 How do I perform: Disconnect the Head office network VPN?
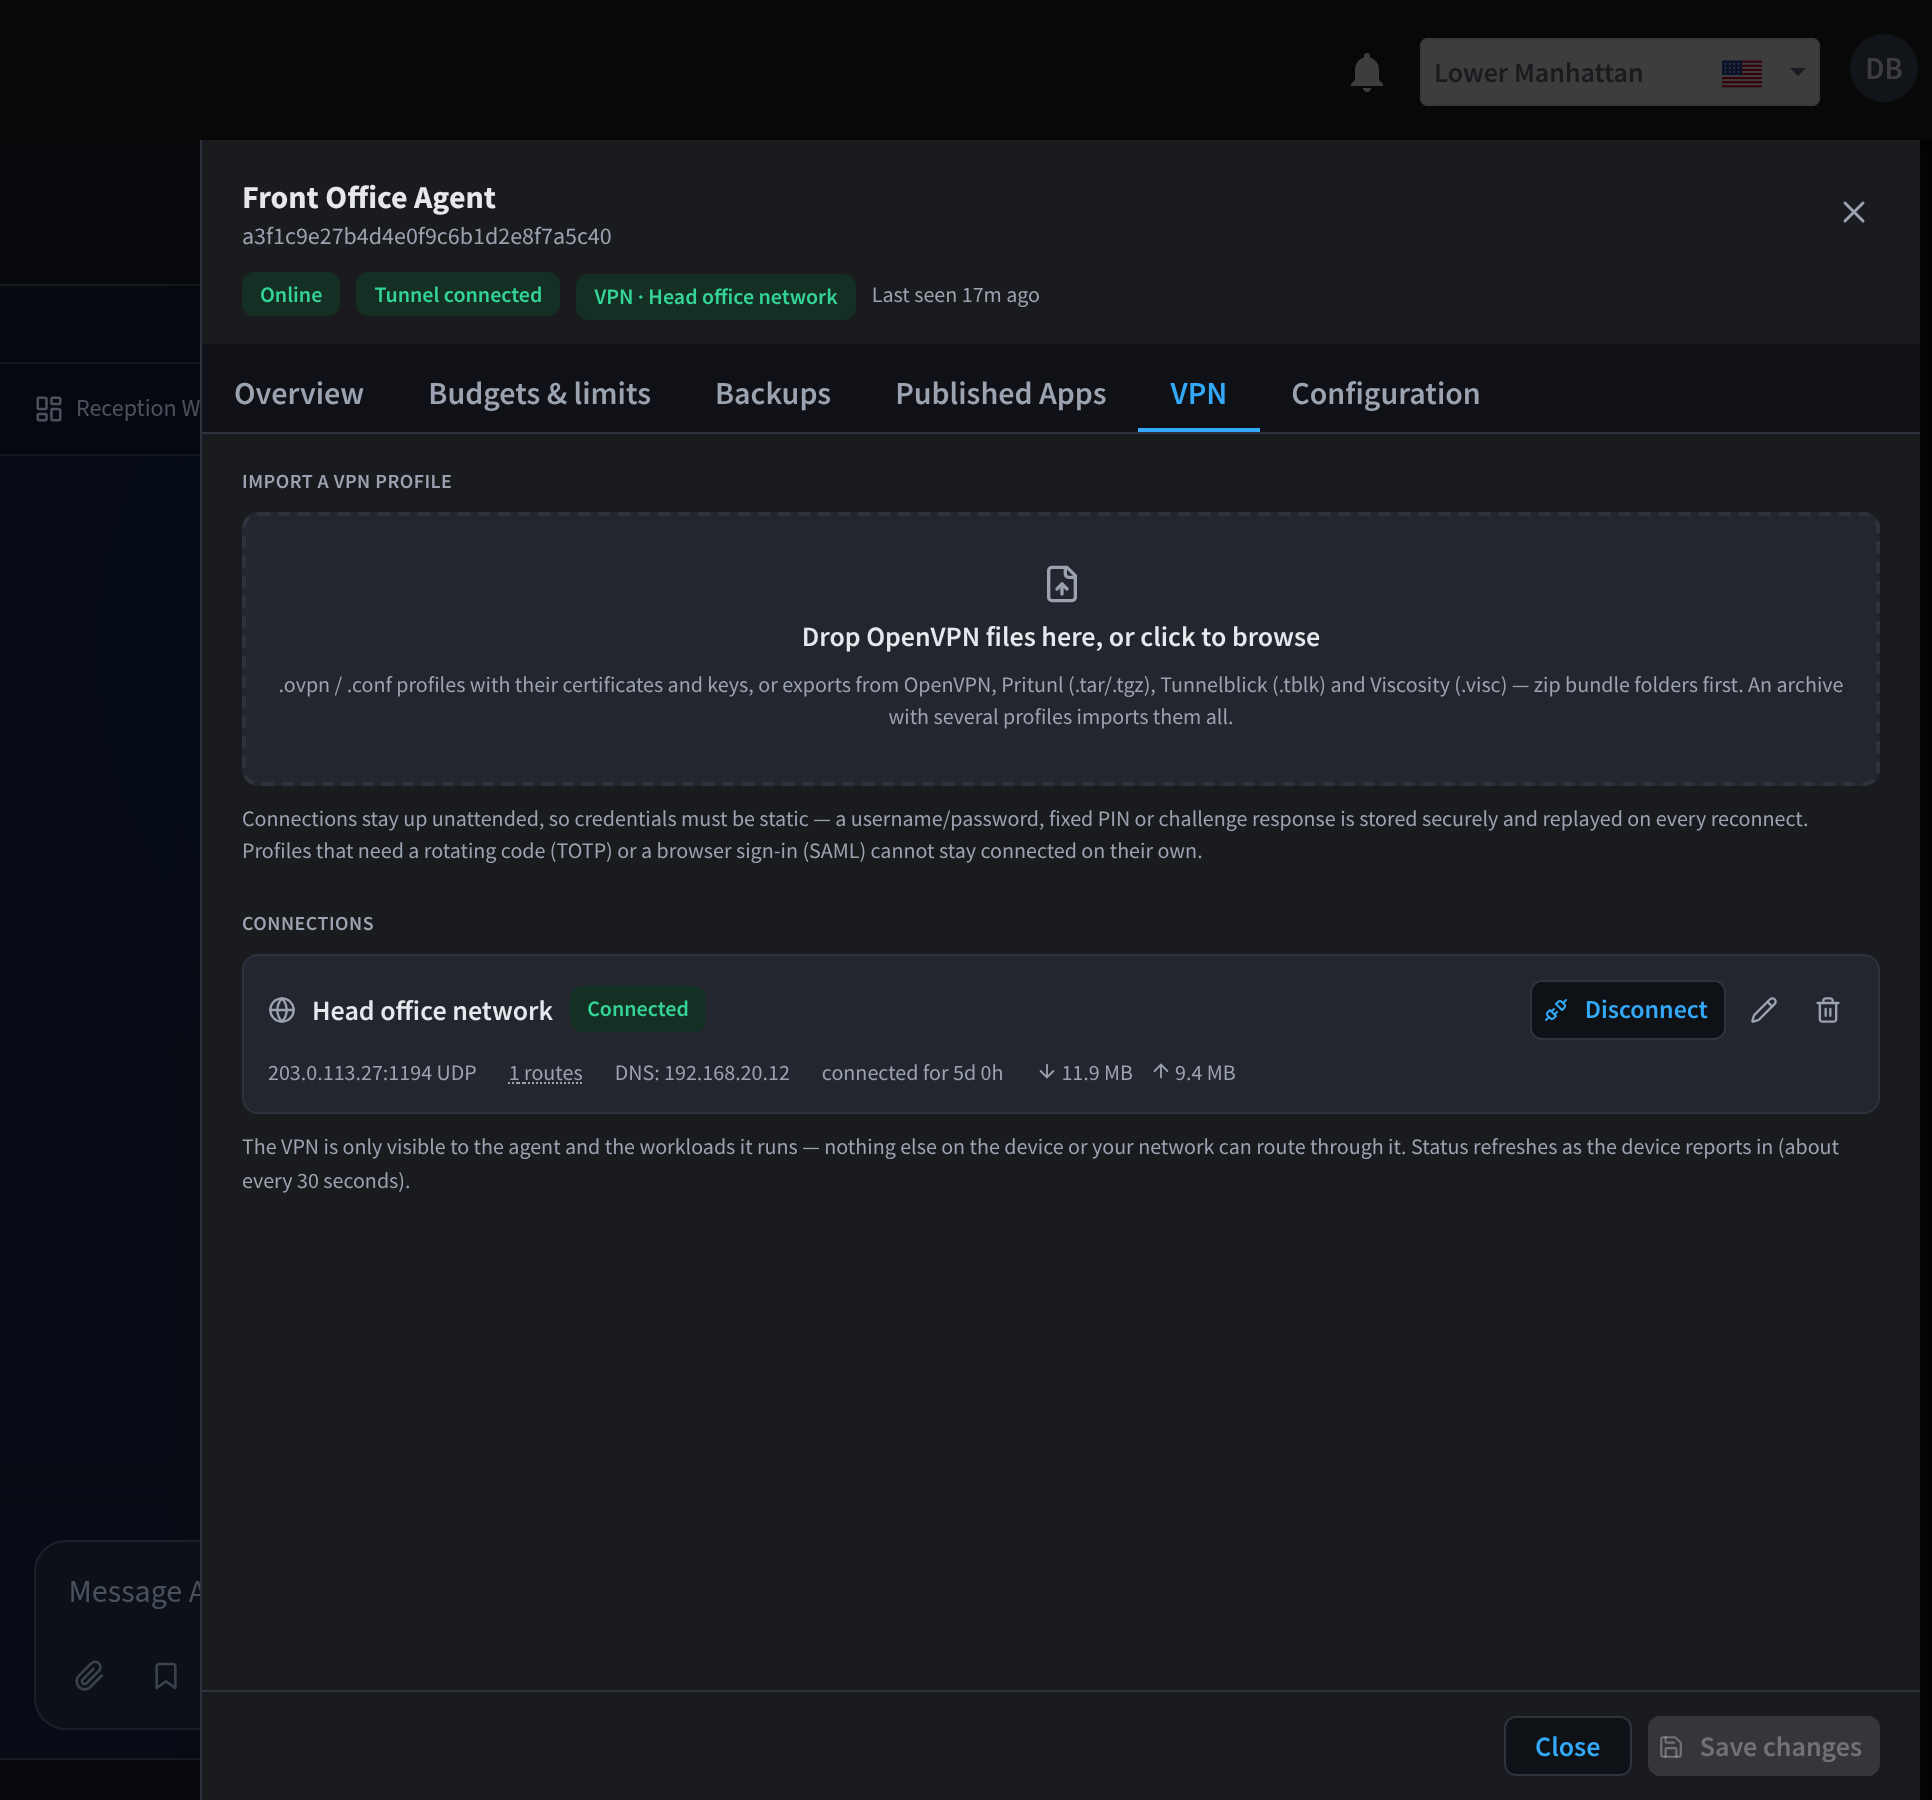point(1627,1010)
